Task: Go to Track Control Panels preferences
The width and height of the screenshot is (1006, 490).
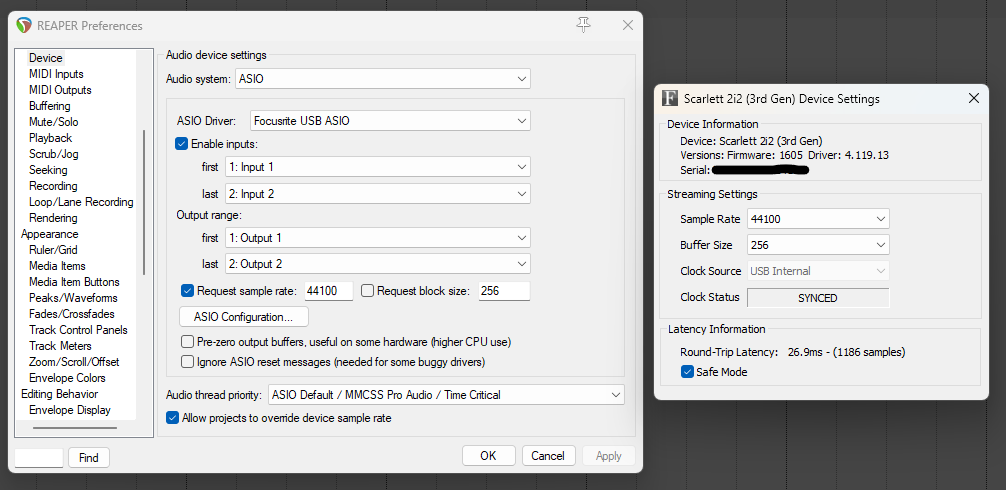Action: pos(78,330)
